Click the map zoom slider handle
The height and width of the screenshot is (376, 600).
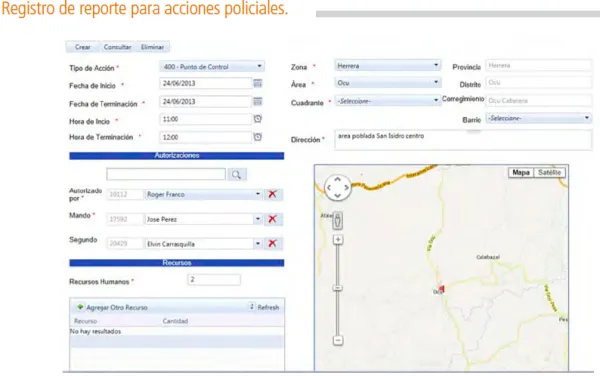[338, 288]
